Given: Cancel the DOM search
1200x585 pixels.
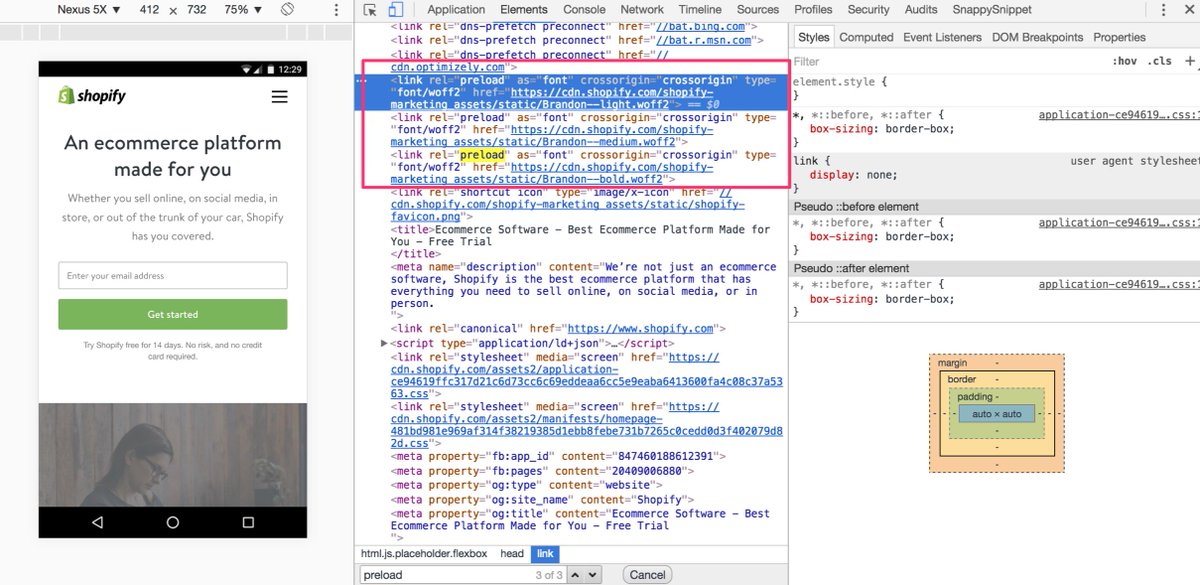Looking at the screenshot, I should click(x=648, y=574).
